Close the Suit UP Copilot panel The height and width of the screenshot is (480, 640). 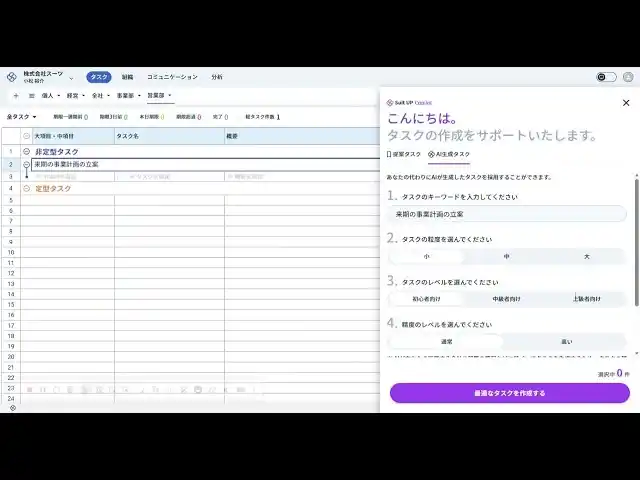626,102
